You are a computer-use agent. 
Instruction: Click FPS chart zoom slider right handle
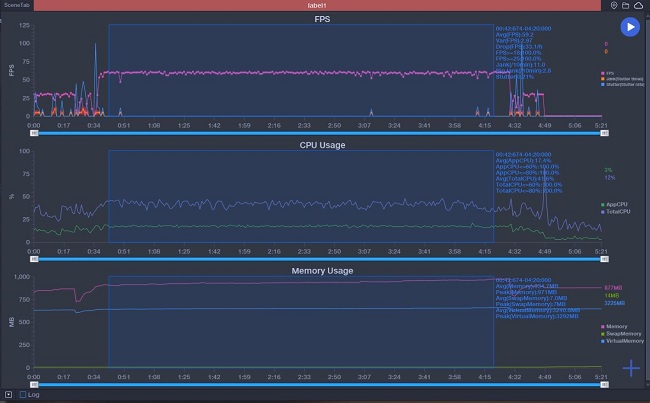[x=603, y=132]
